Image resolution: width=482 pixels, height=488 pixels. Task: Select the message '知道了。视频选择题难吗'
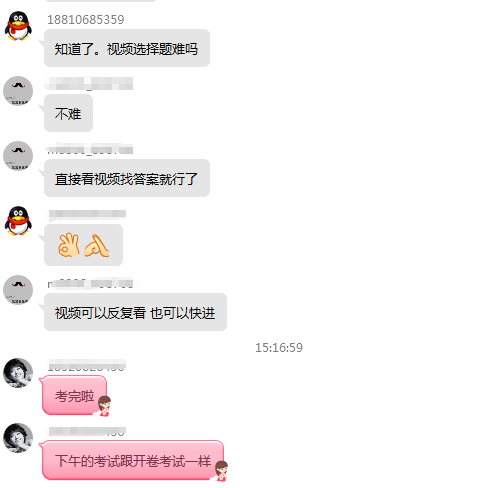point(127,48)
